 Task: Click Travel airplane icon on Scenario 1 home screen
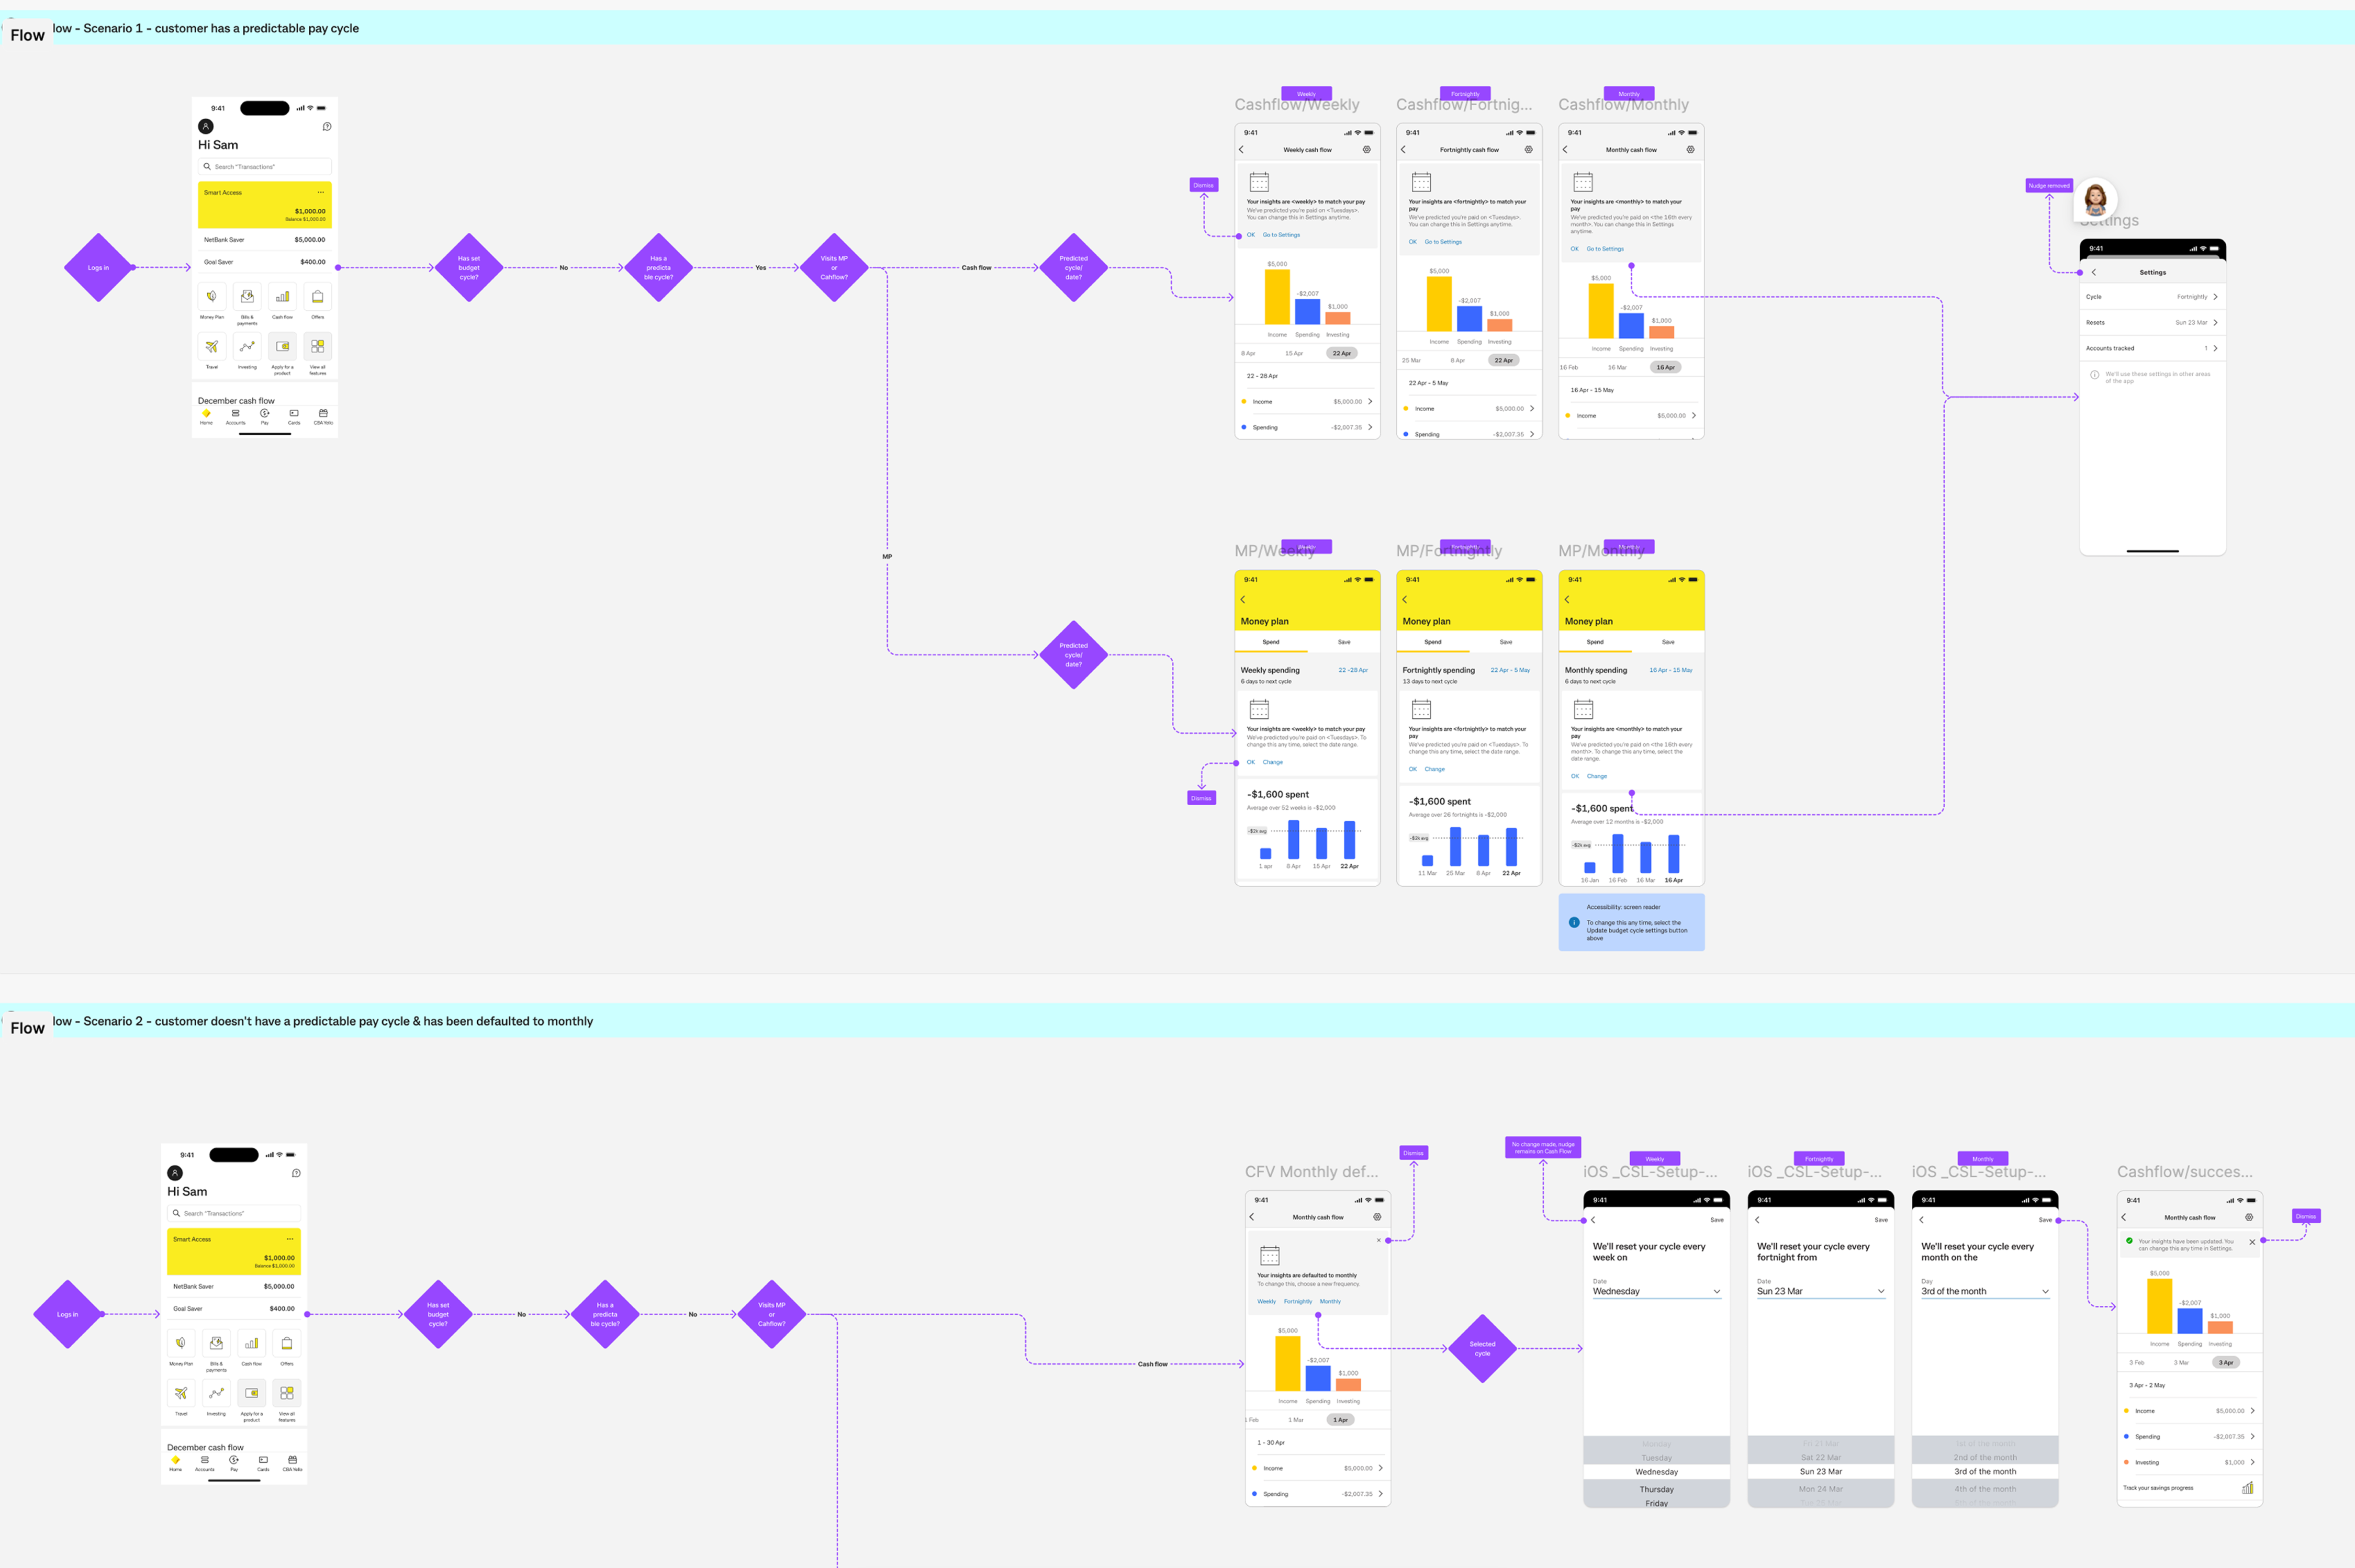[x=212, y=347]
